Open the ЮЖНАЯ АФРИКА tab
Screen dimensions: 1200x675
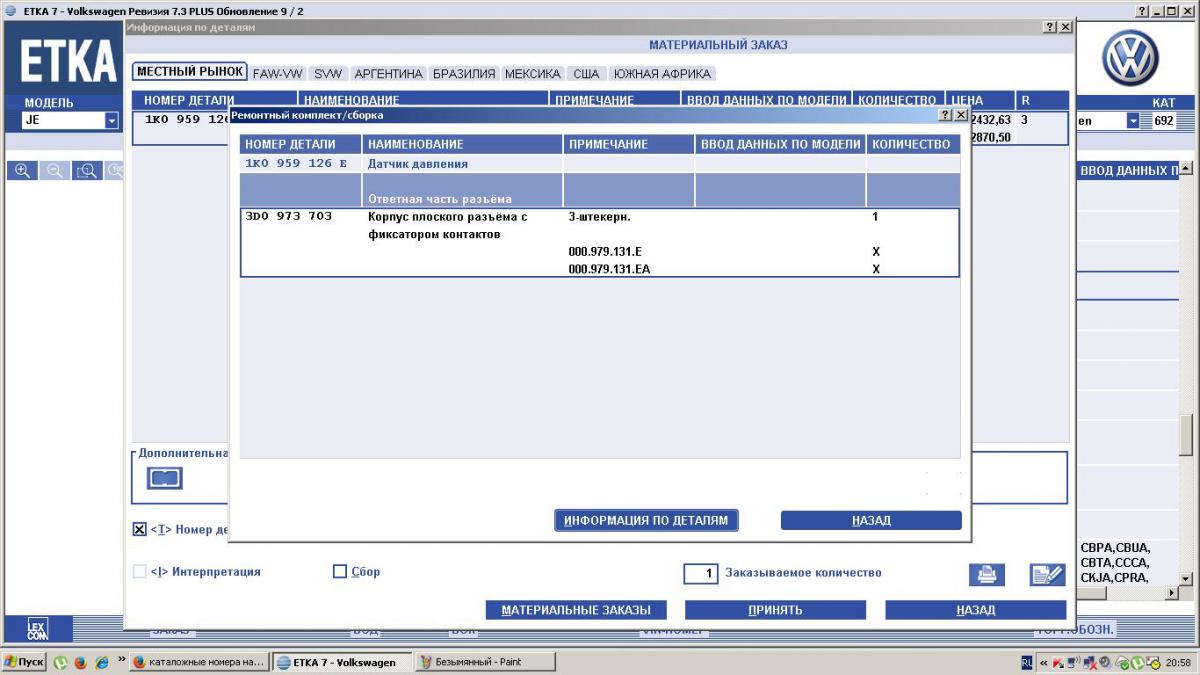(x=662, y=74)
